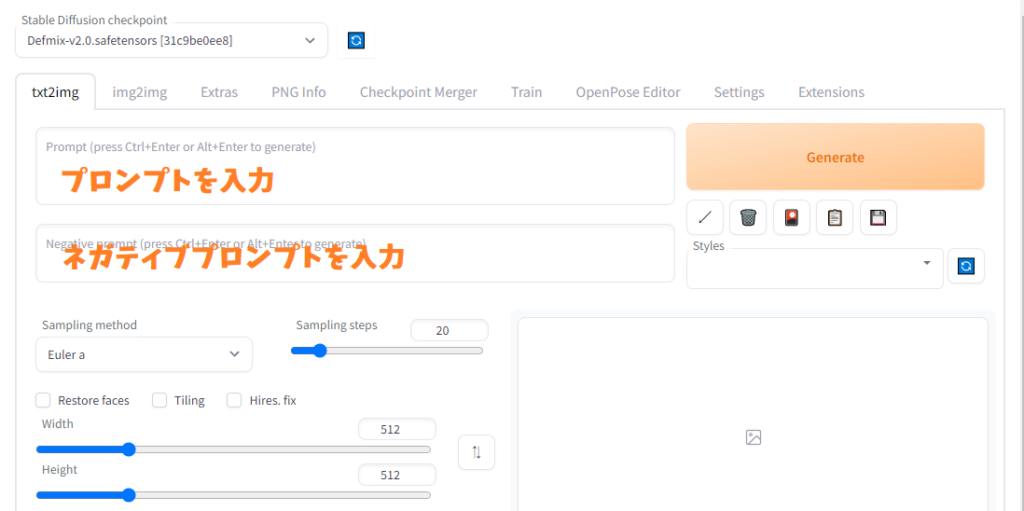Open extra networks with the red card icon

[x=791, y=217]
